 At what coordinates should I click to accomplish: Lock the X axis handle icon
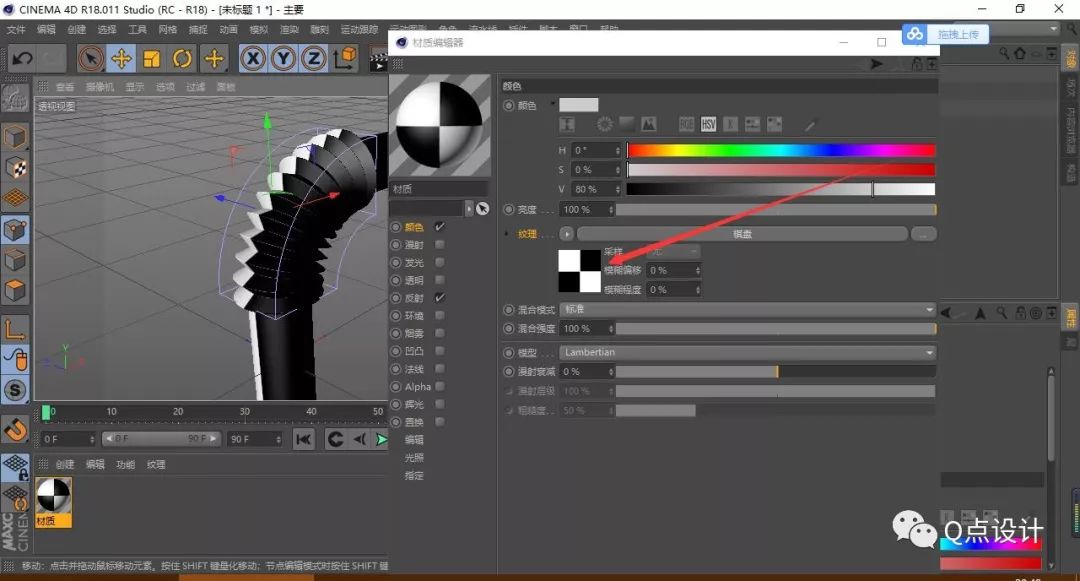coord(252,60)
